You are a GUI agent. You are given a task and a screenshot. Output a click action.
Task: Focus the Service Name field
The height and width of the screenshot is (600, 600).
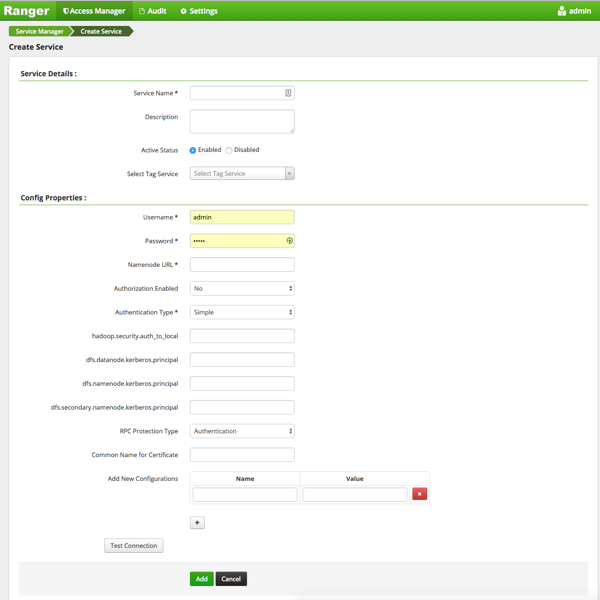tap(242, 93)
